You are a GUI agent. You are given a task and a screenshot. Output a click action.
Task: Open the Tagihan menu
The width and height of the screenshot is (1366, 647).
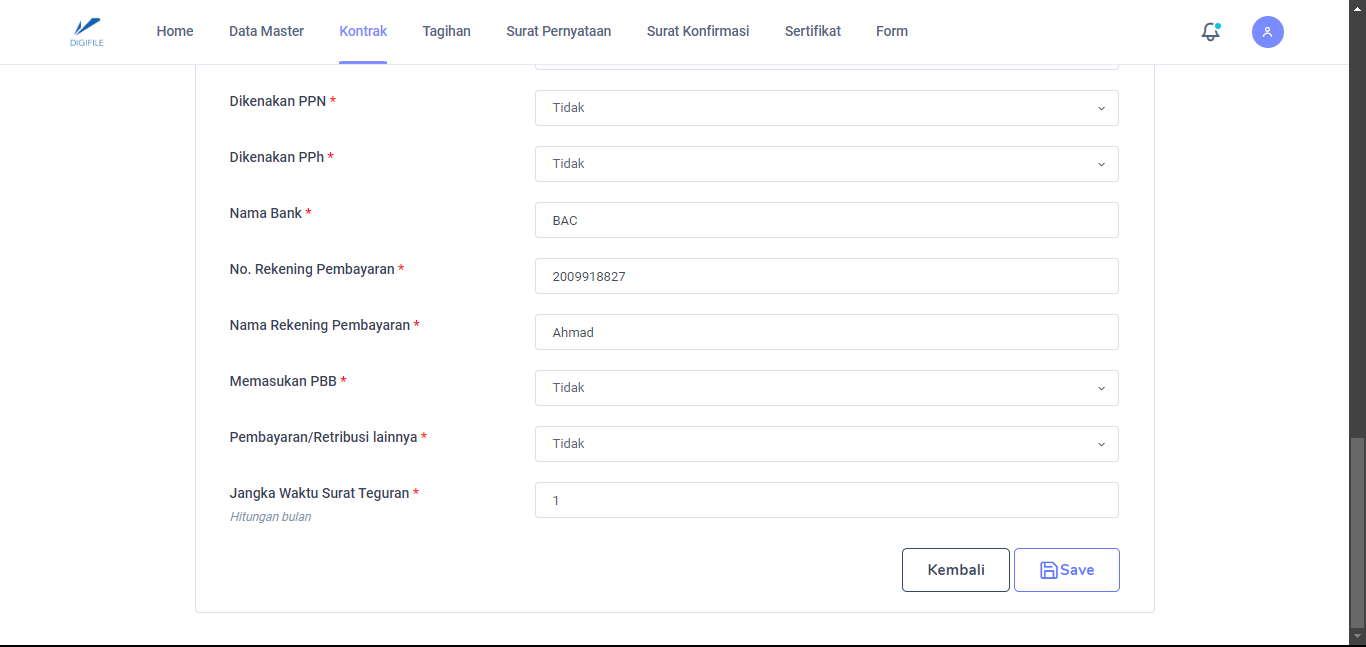point(446,31)
